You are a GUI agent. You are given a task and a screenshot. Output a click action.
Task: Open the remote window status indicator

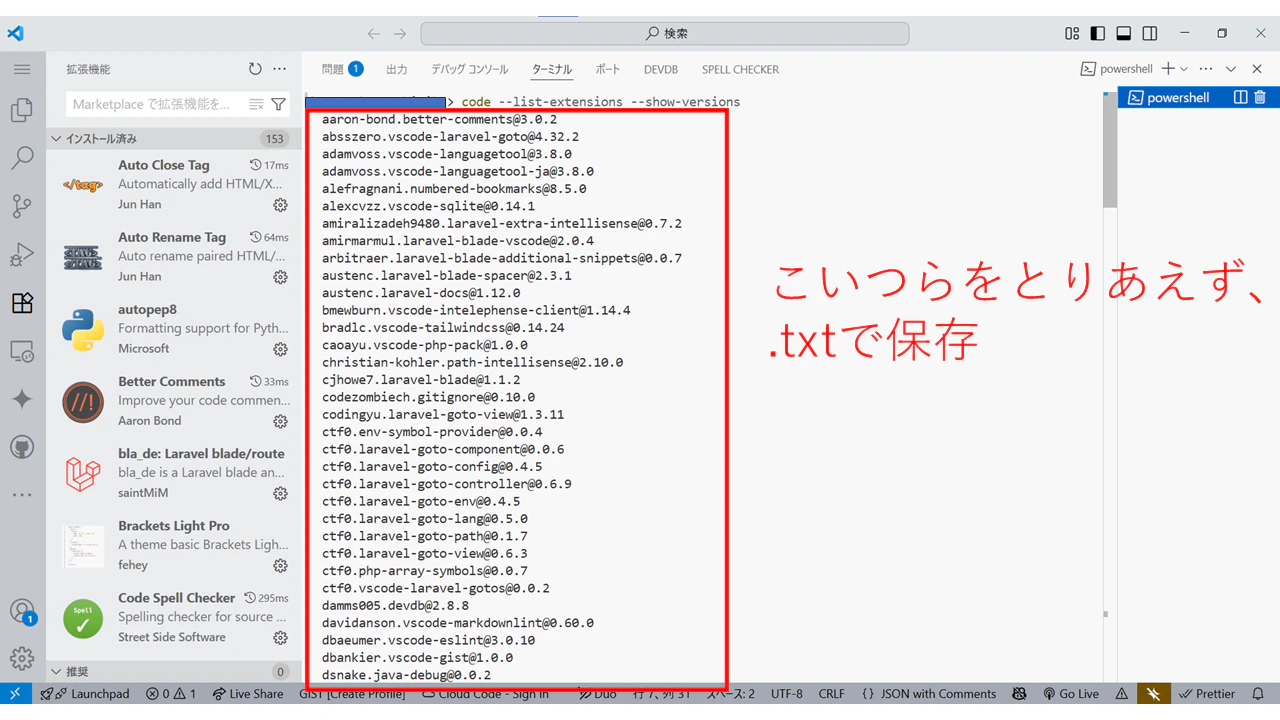[x=16, y=694]
